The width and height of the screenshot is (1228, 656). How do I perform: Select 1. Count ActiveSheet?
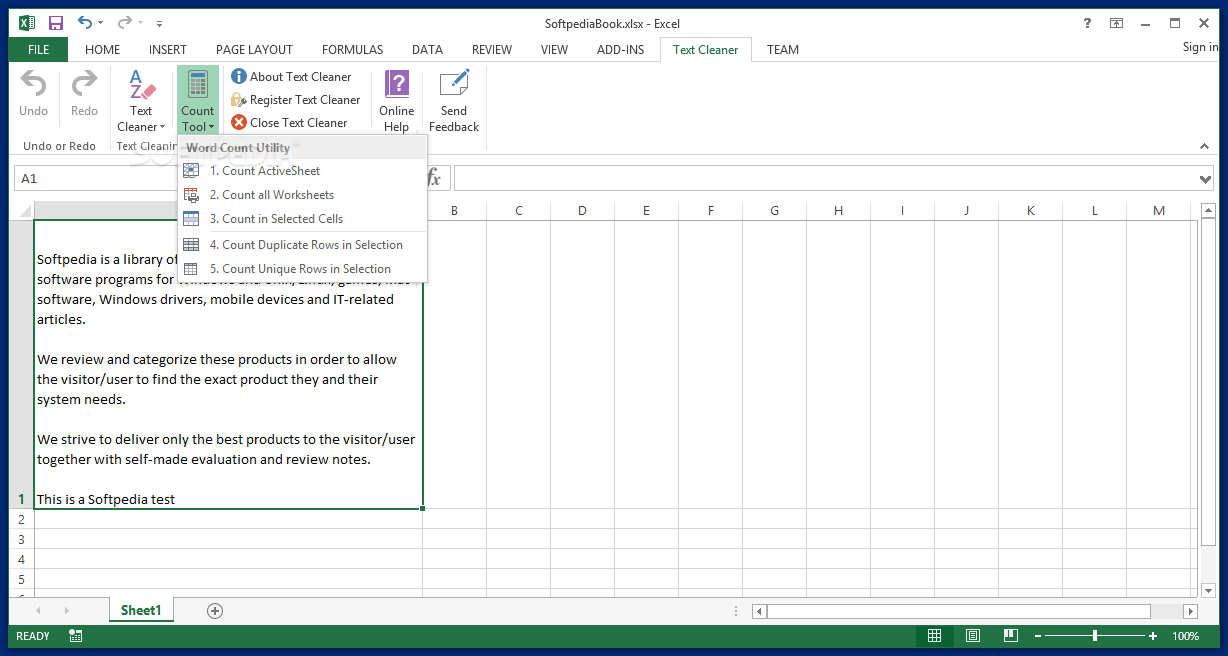pyautogui.click(x=302, y=171)
